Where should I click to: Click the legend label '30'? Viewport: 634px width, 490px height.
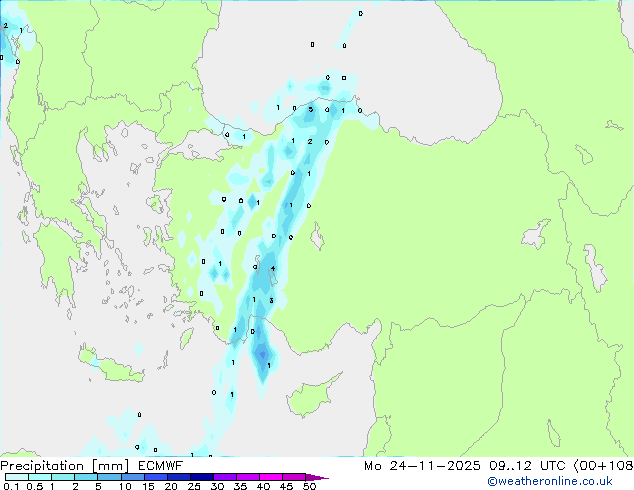[217, 486]
